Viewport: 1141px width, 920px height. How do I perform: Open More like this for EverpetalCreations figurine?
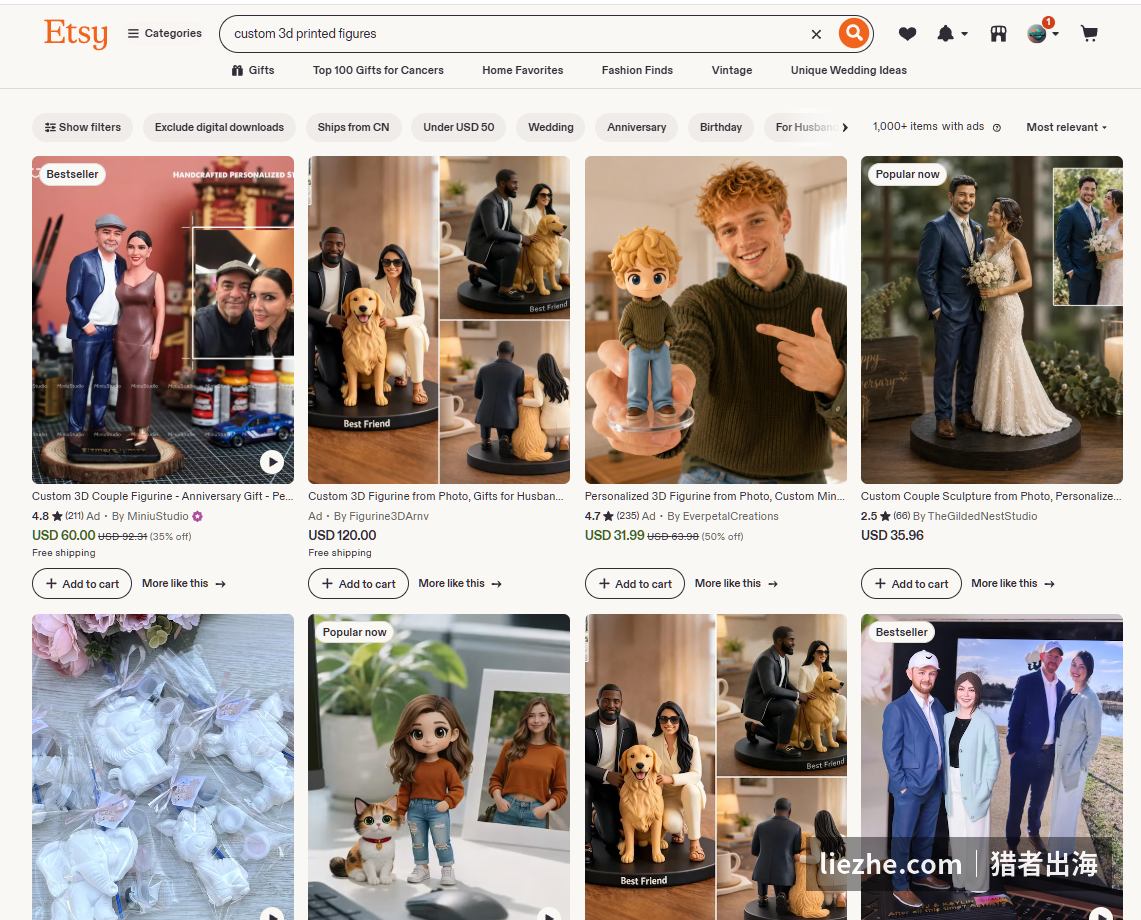[736, 584]
